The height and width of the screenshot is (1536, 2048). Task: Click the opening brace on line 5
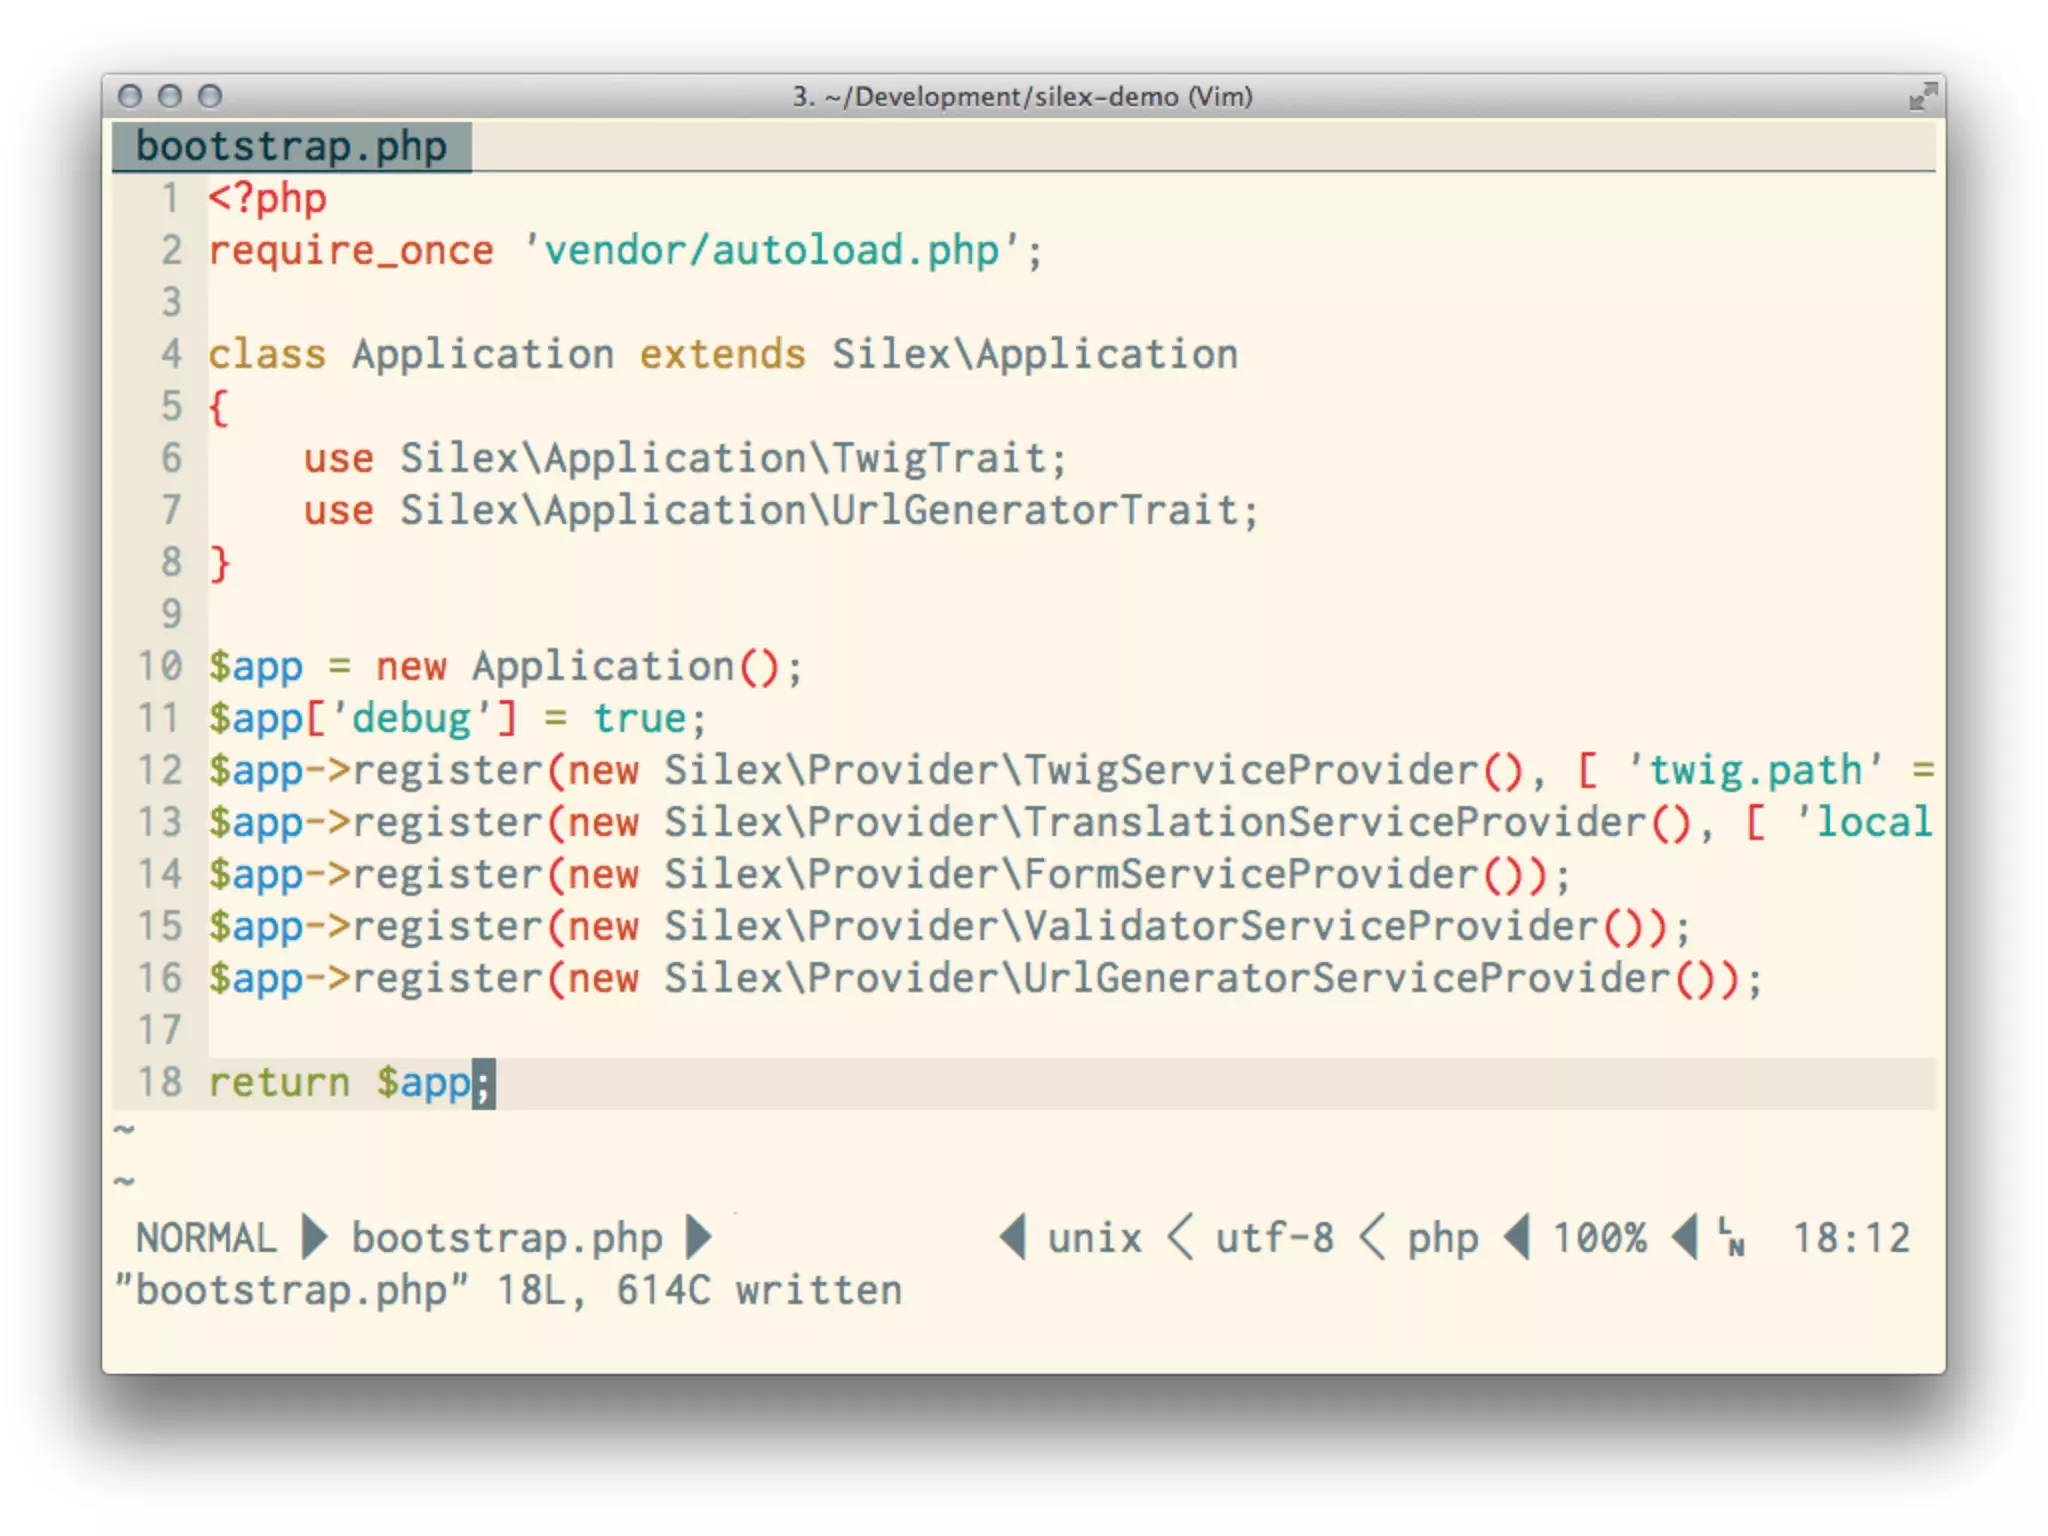[219, 407]
